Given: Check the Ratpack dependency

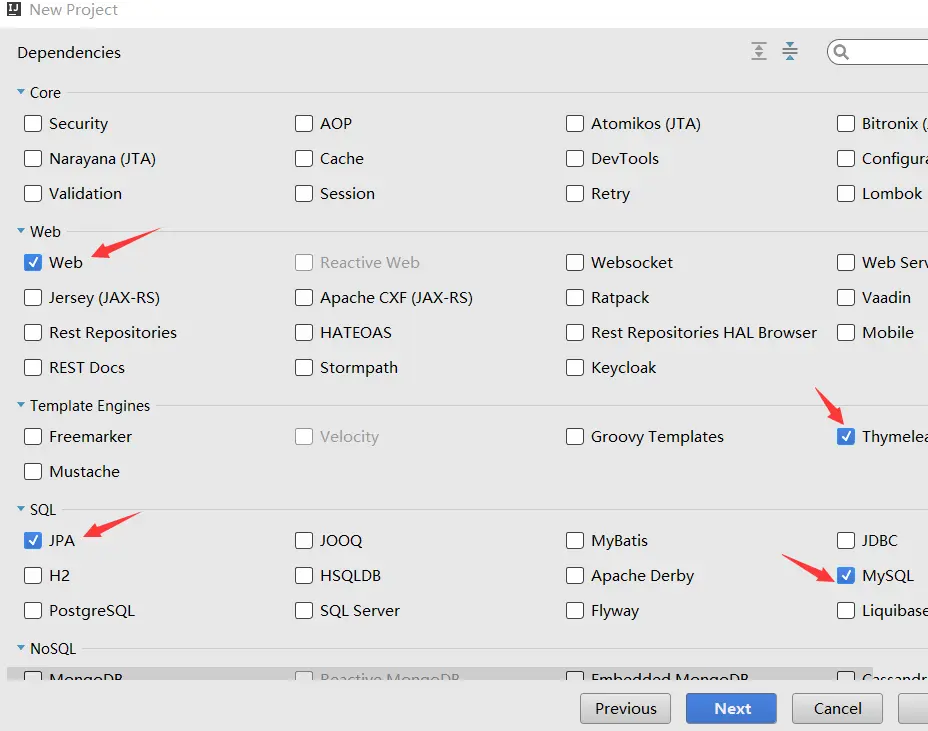Looking at the screenshot, I should point(575,297).
